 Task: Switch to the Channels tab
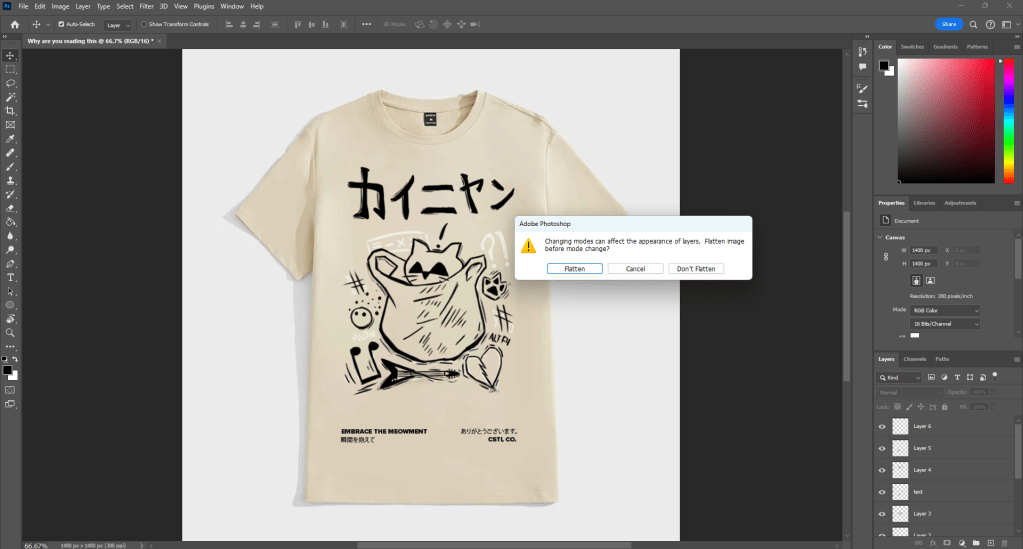point(914,359)
